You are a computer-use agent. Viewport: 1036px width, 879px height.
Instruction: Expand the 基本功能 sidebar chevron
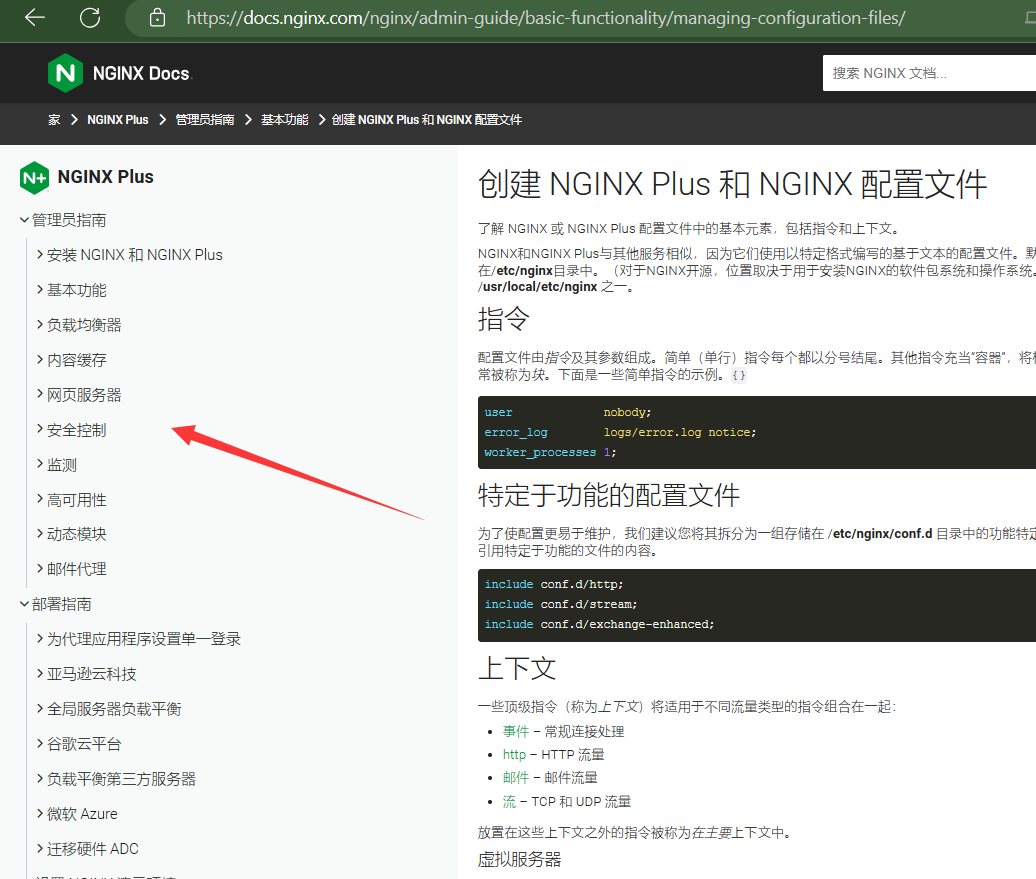(x=40, y=289)
